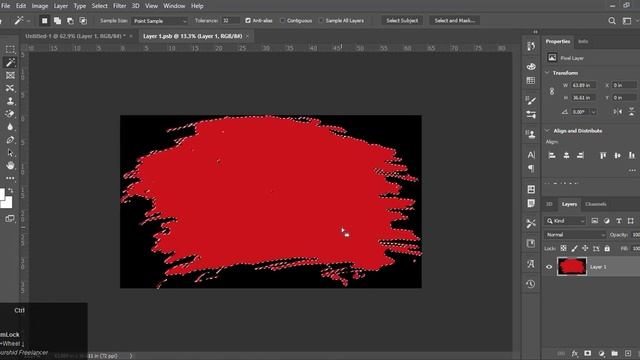Image resolution: width=640 pixels, height=360 pixels.
Task: Align horizontal centers icon
Action: (566, 156)
